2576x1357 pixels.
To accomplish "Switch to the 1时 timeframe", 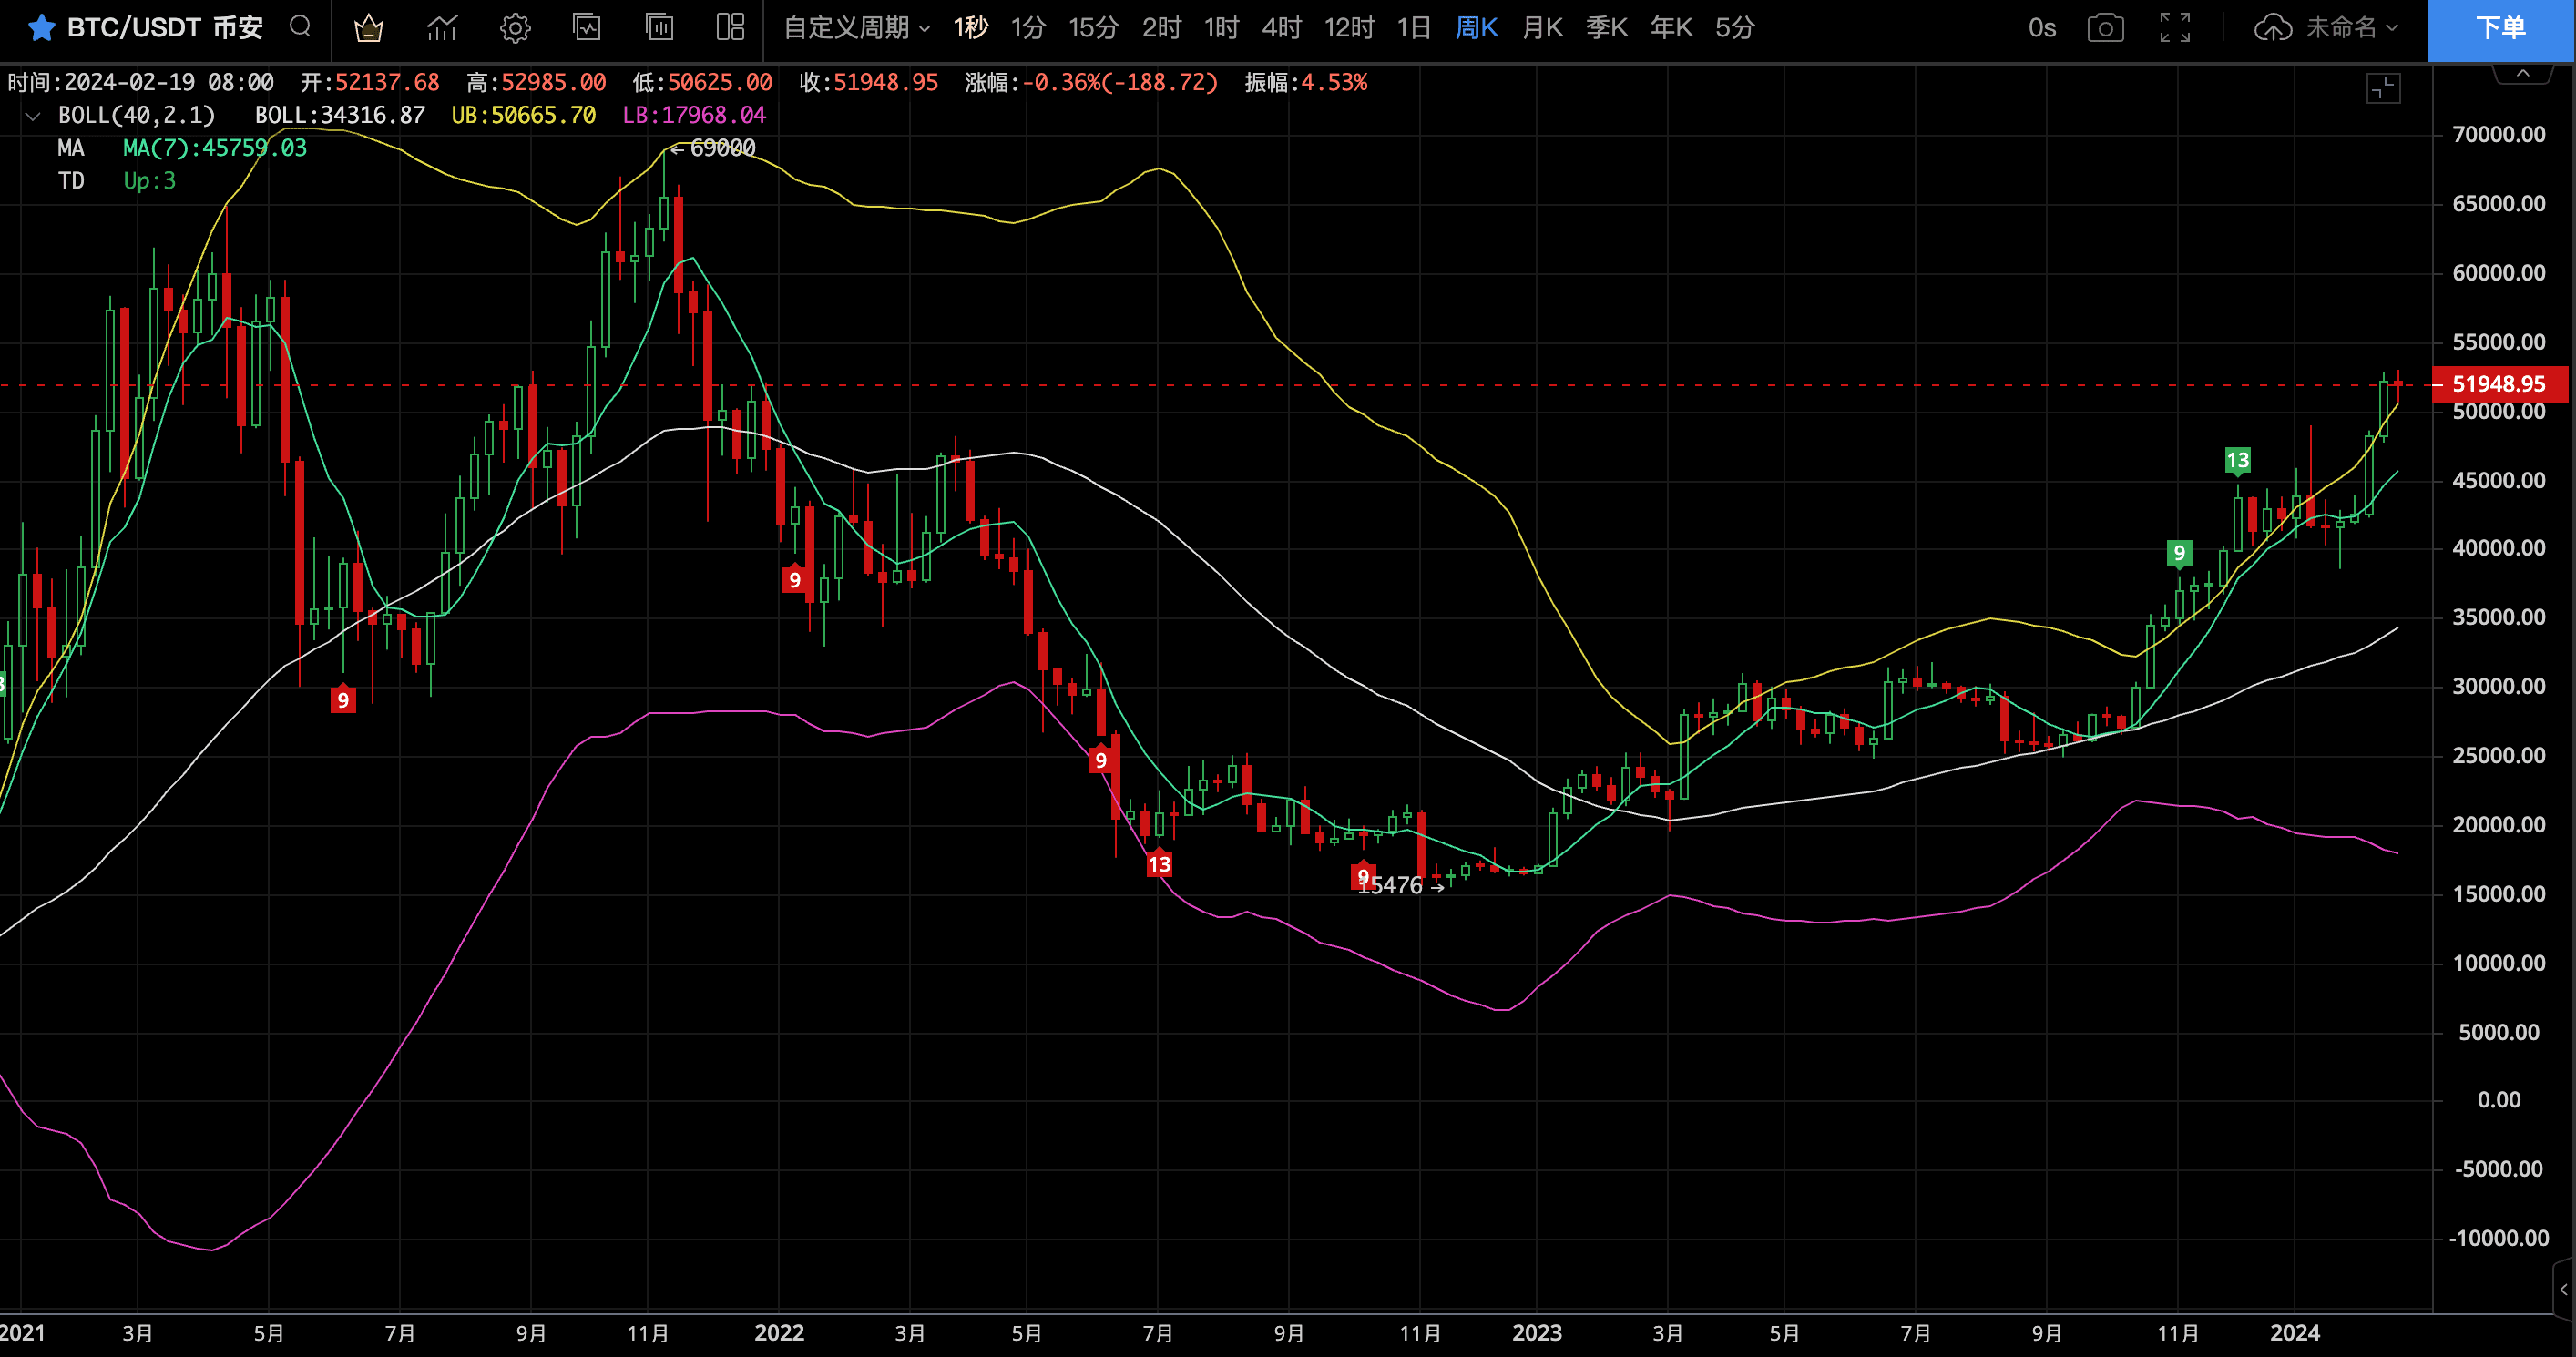I will (x=1222, y=28).
